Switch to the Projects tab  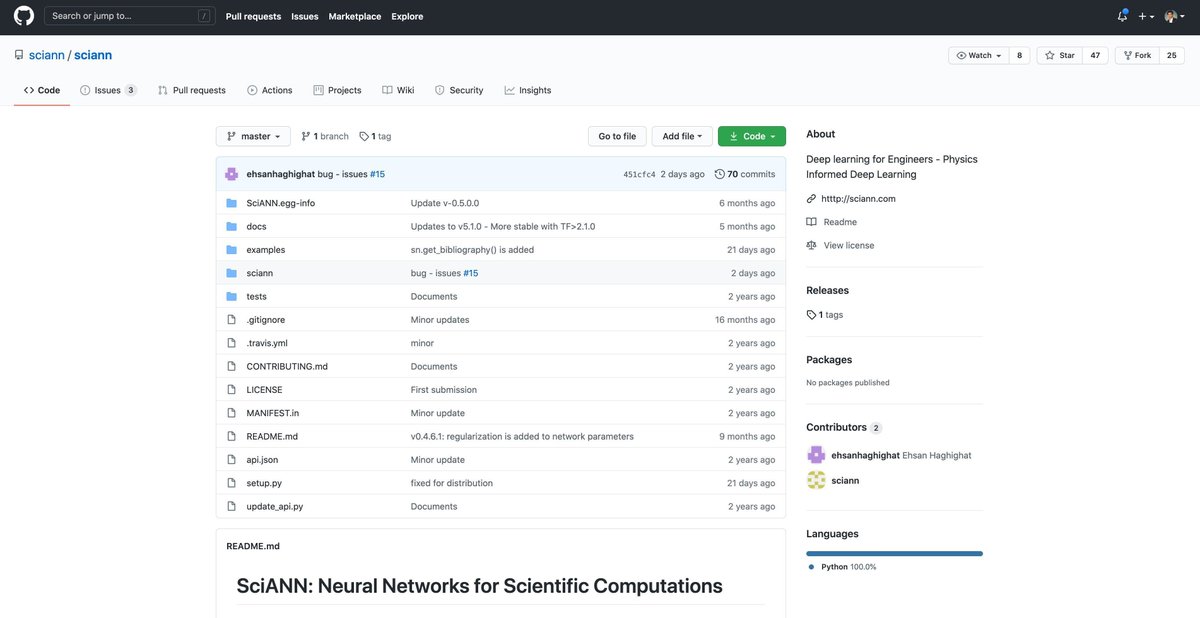coord(337,90)
